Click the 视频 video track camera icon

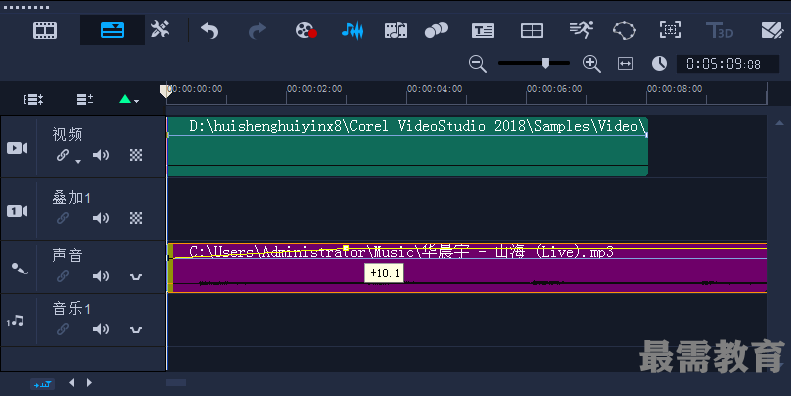click(x=17, y=148)
